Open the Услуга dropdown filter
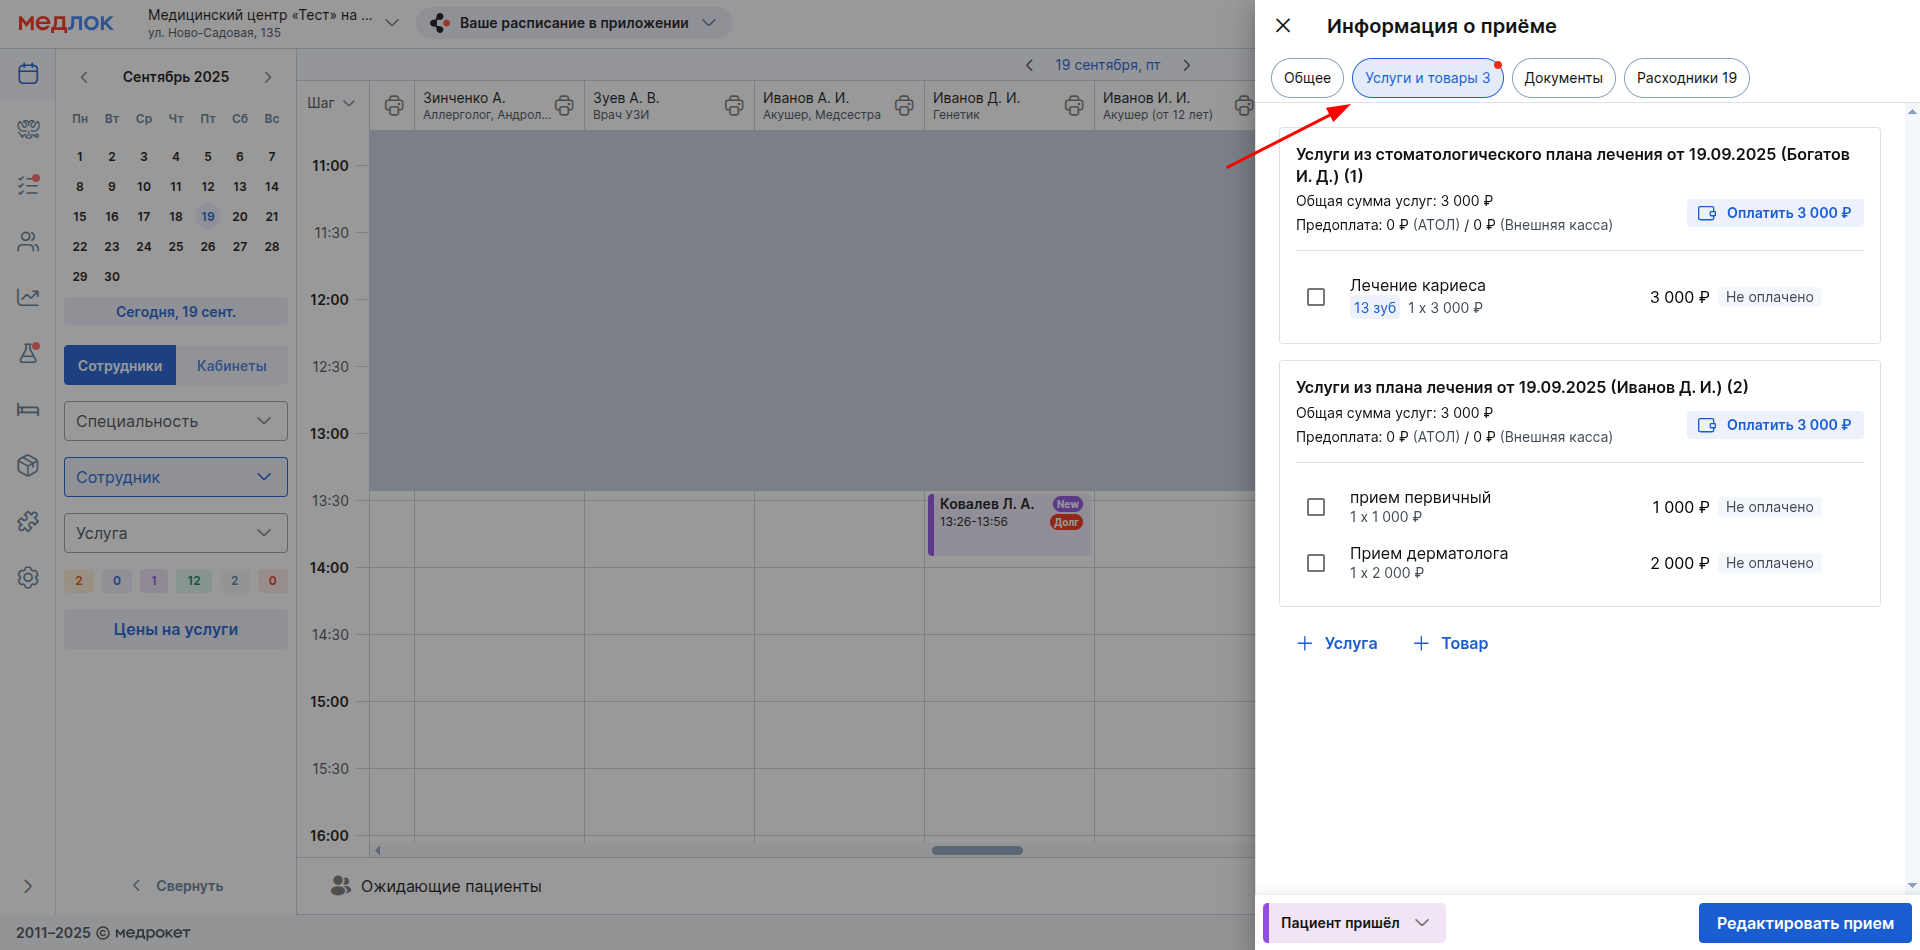Screen dimensions: 1920x950 click(176, 533)
